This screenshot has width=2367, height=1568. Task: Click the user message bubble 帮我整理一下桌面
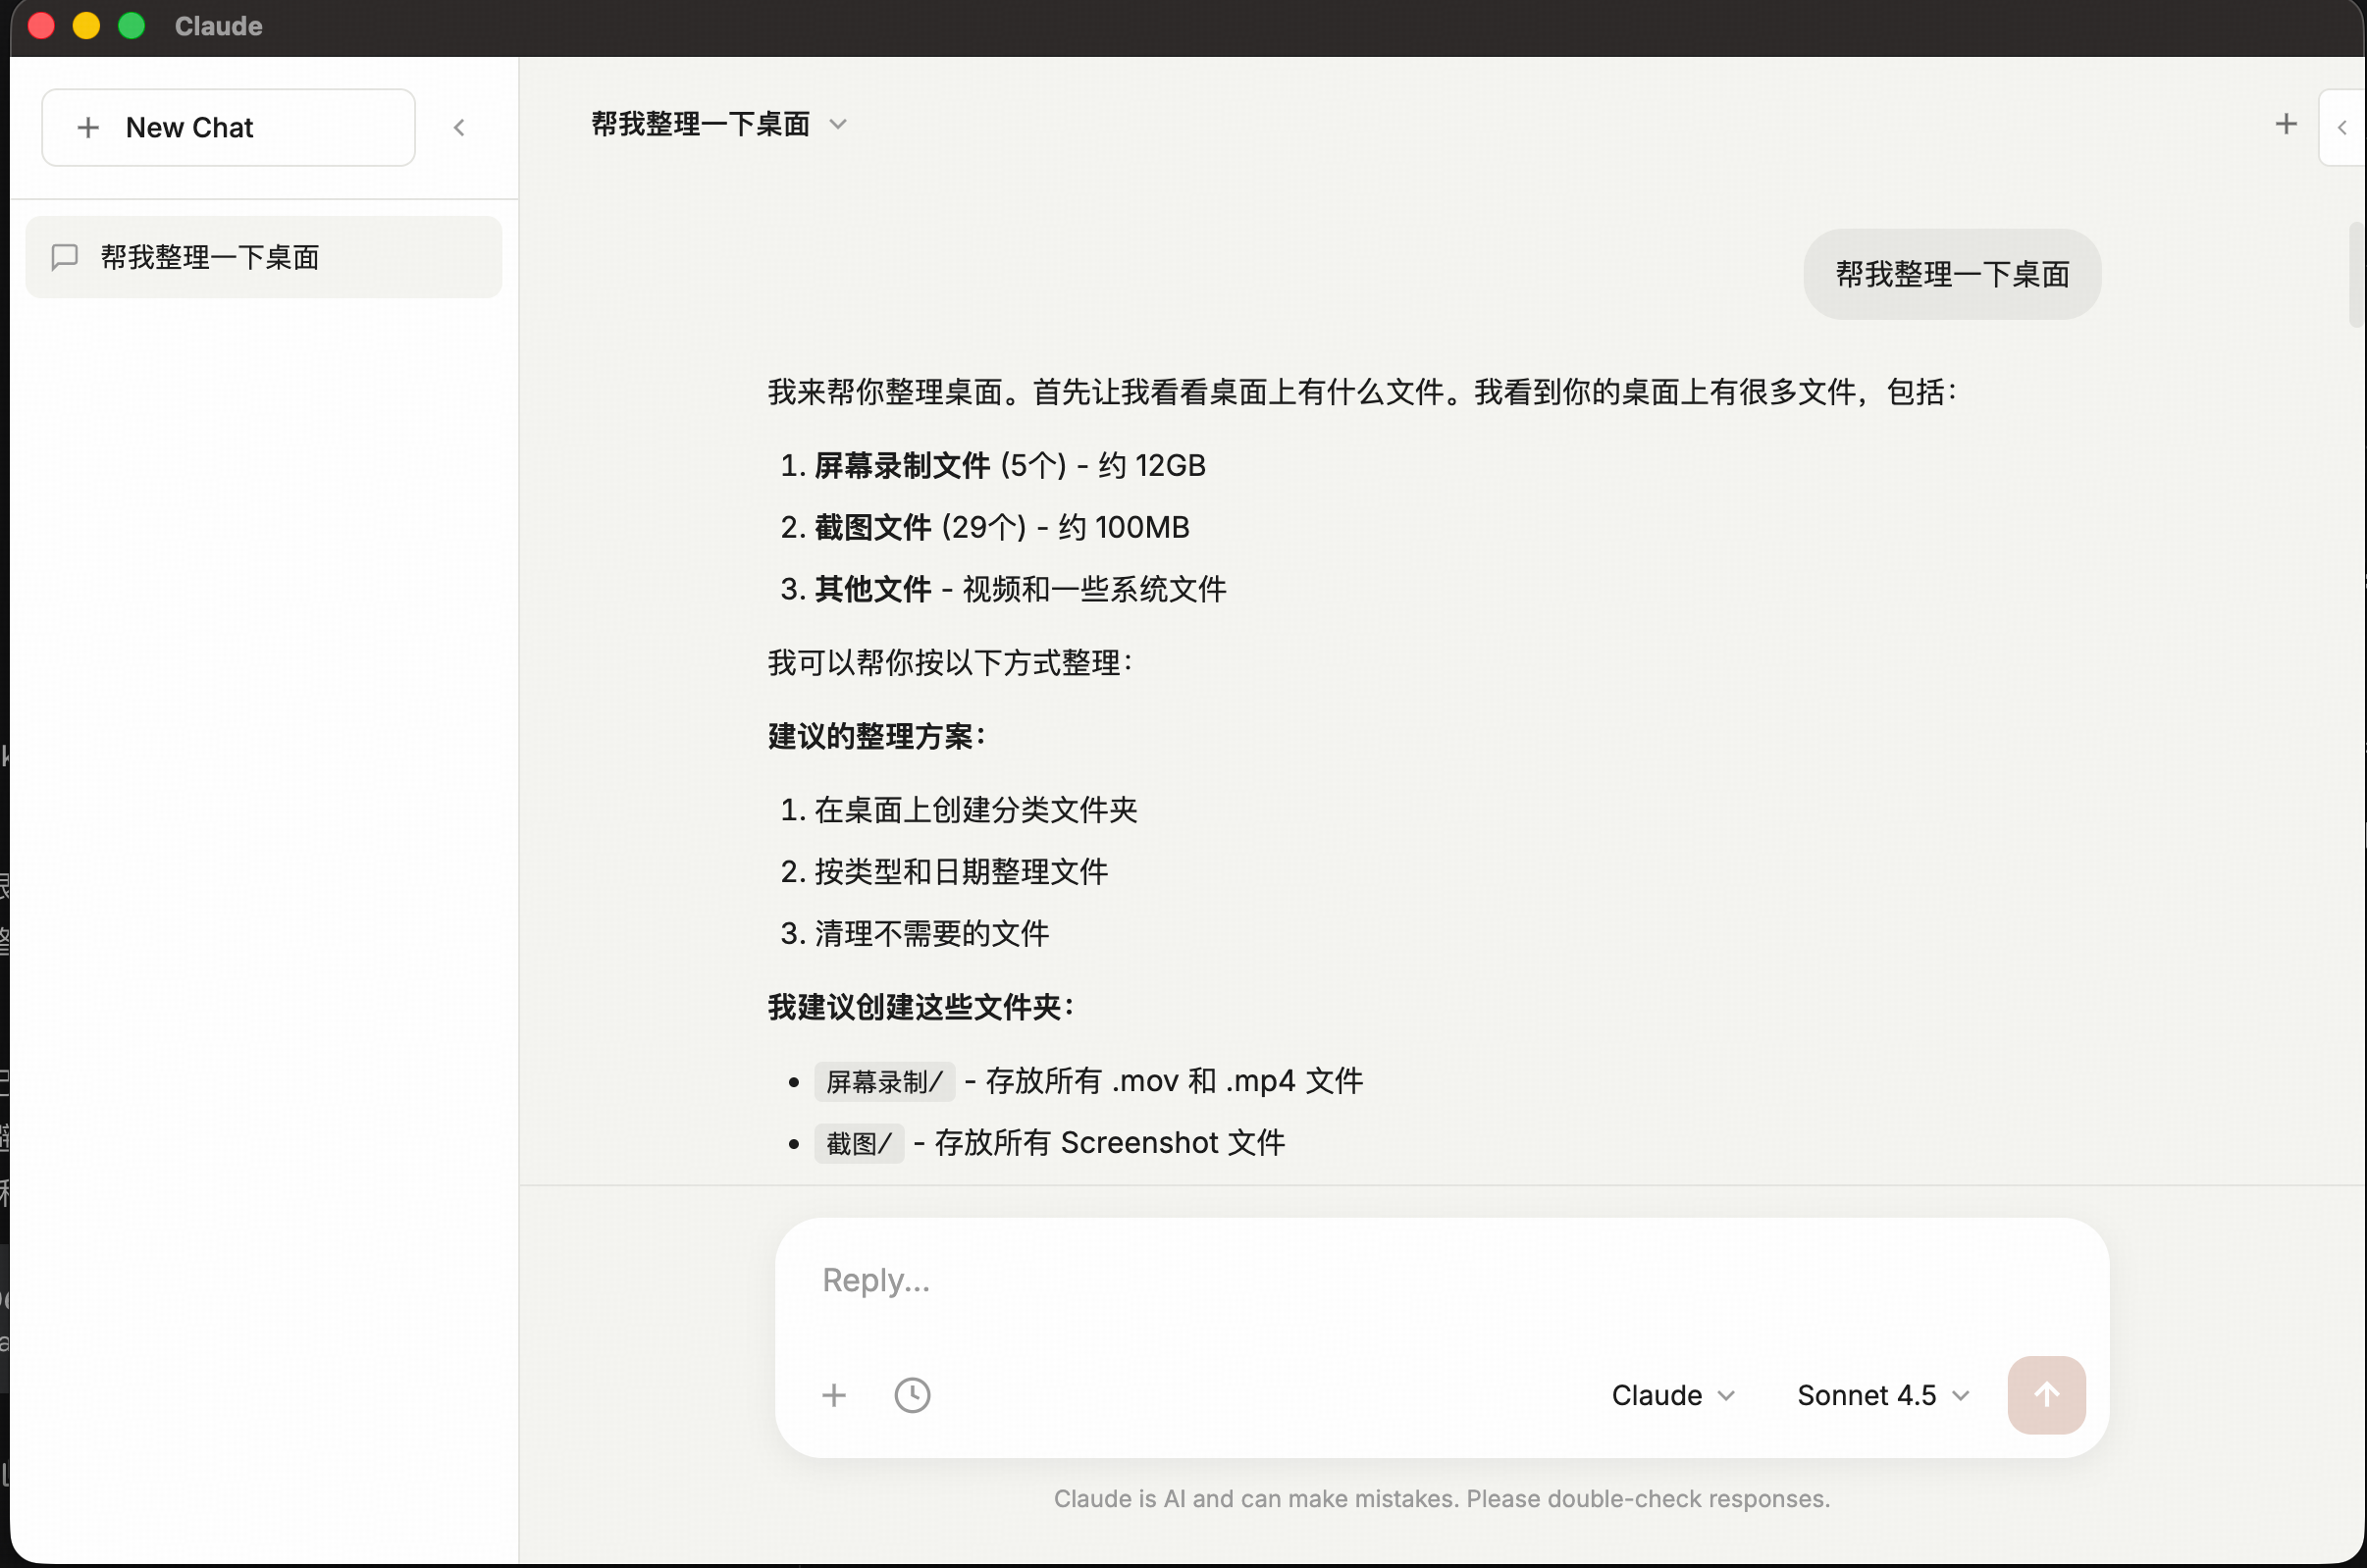coord(1951,274)
